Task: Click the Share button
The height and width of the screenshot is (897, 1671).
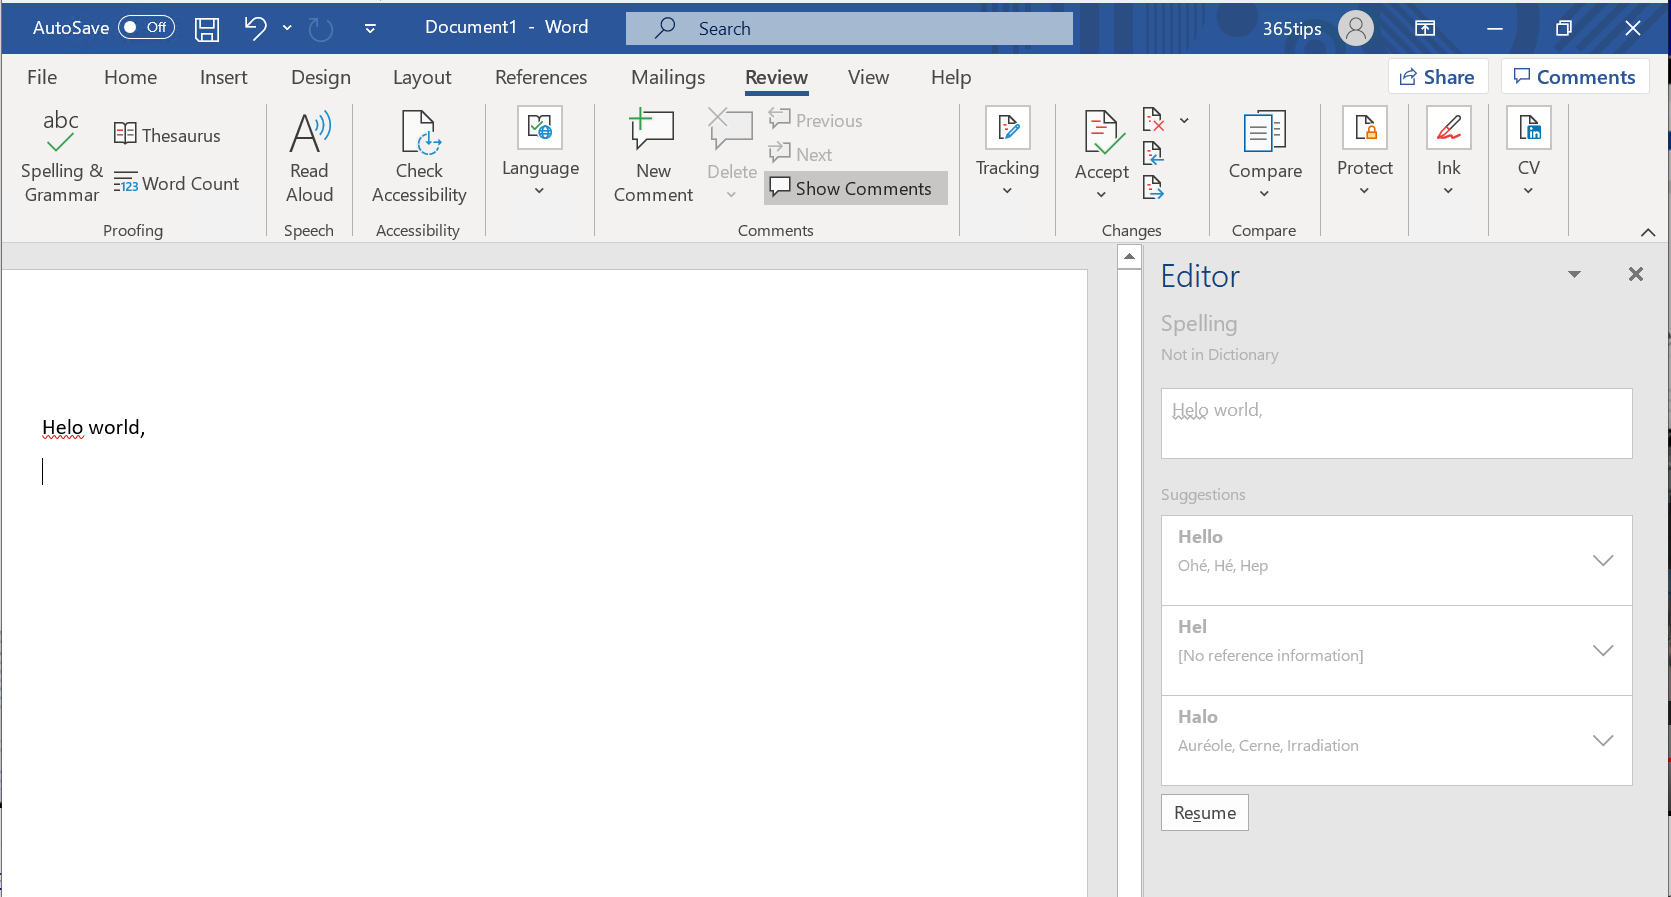Action: 1437,77
